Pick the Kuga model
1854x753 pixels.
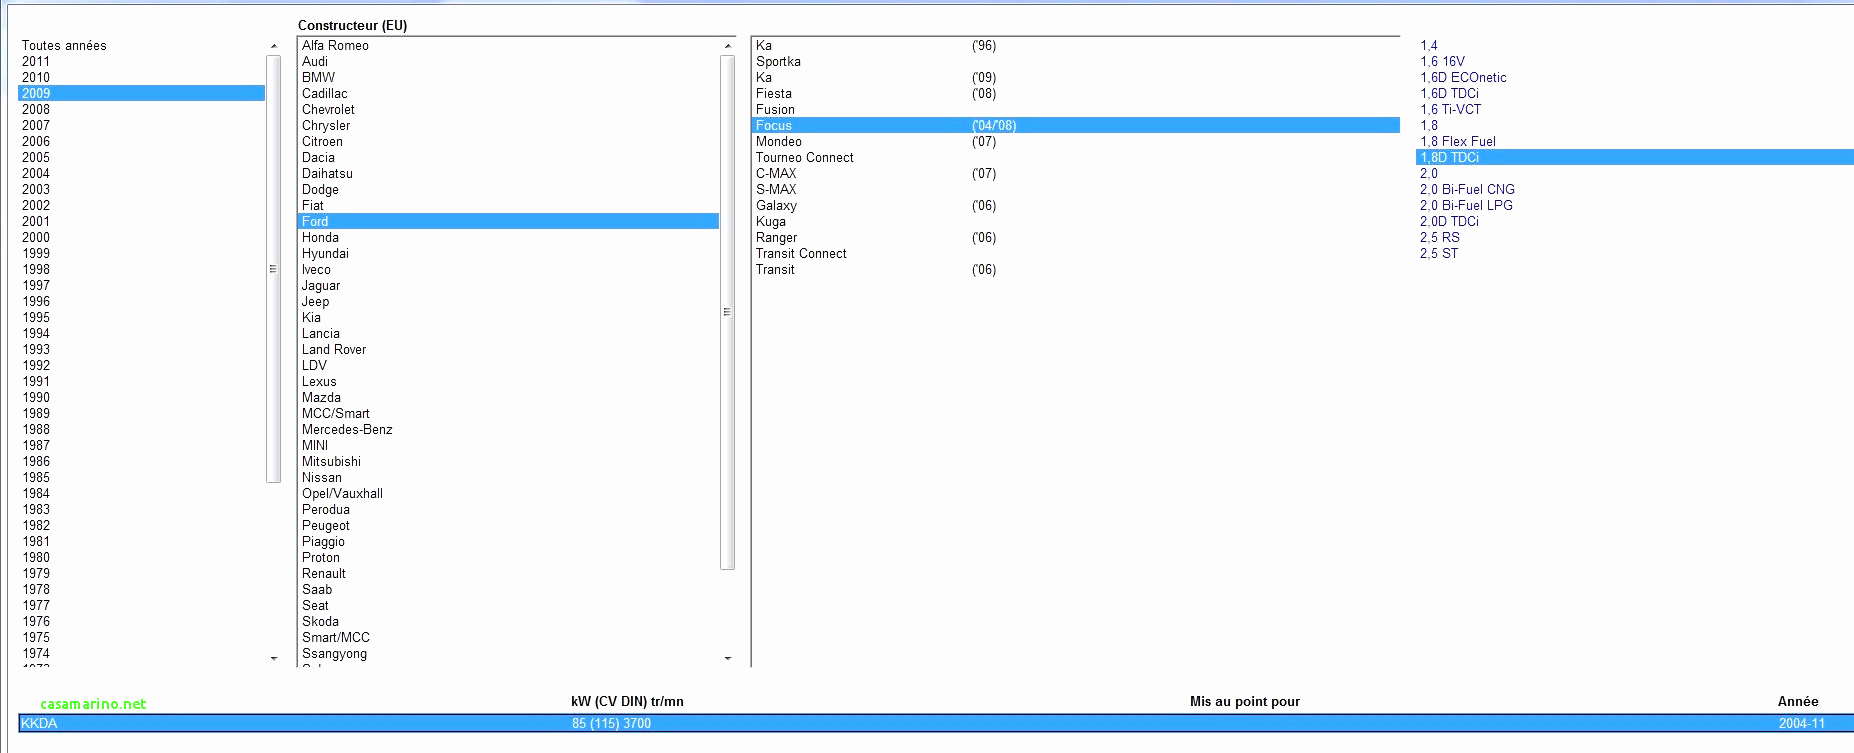click(x=771, y=221)
